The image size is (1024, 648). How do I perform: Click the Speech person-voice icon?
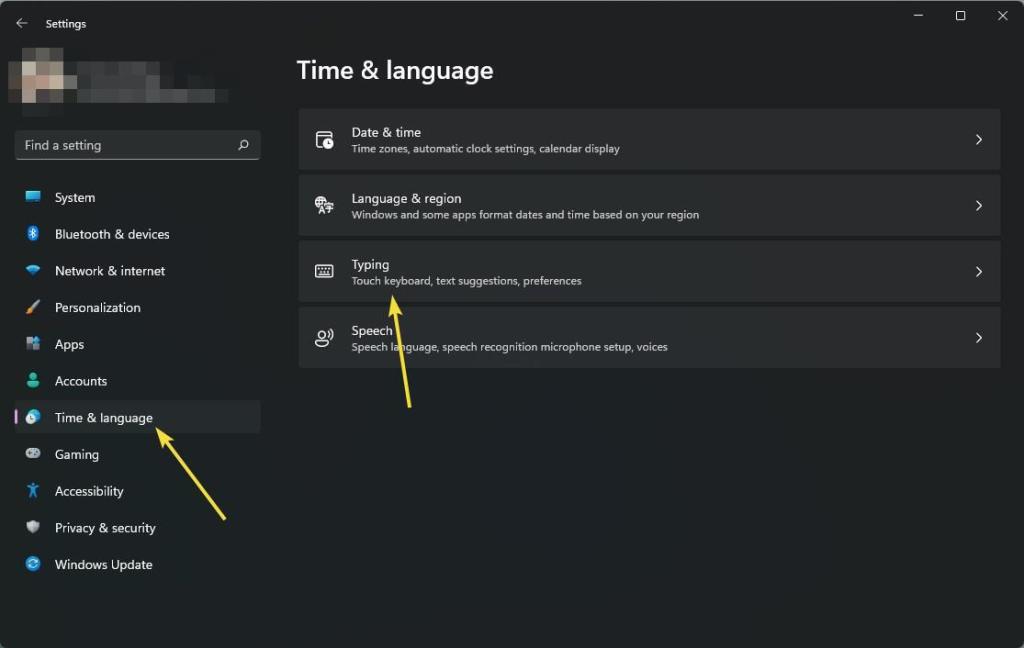(x=325, y=338)
